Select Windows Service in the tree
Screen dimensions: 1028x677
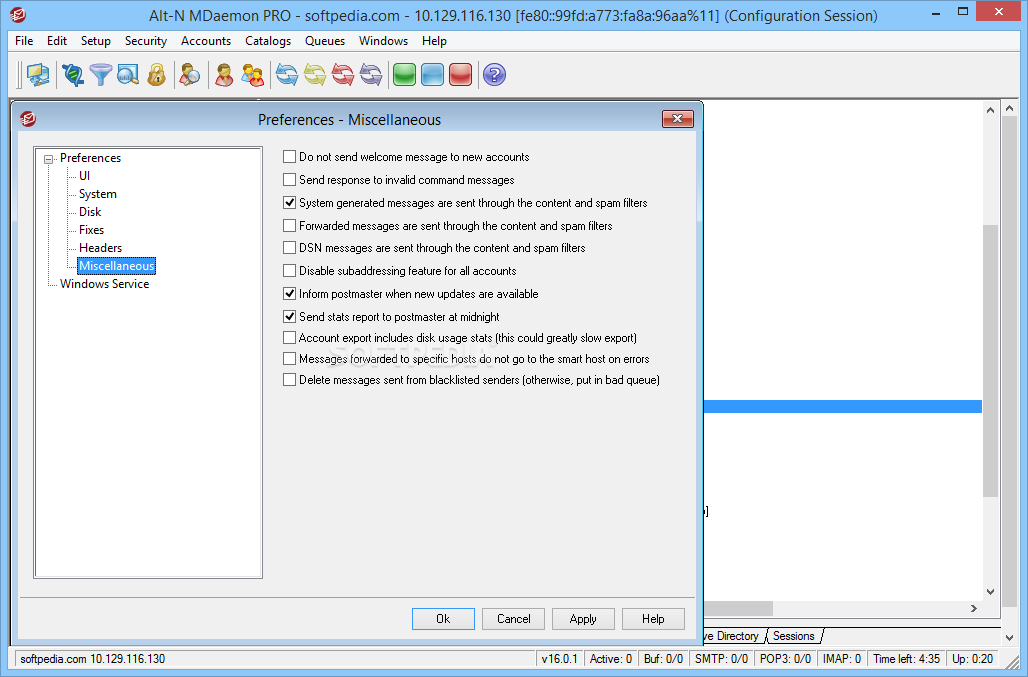coord(104,284)
